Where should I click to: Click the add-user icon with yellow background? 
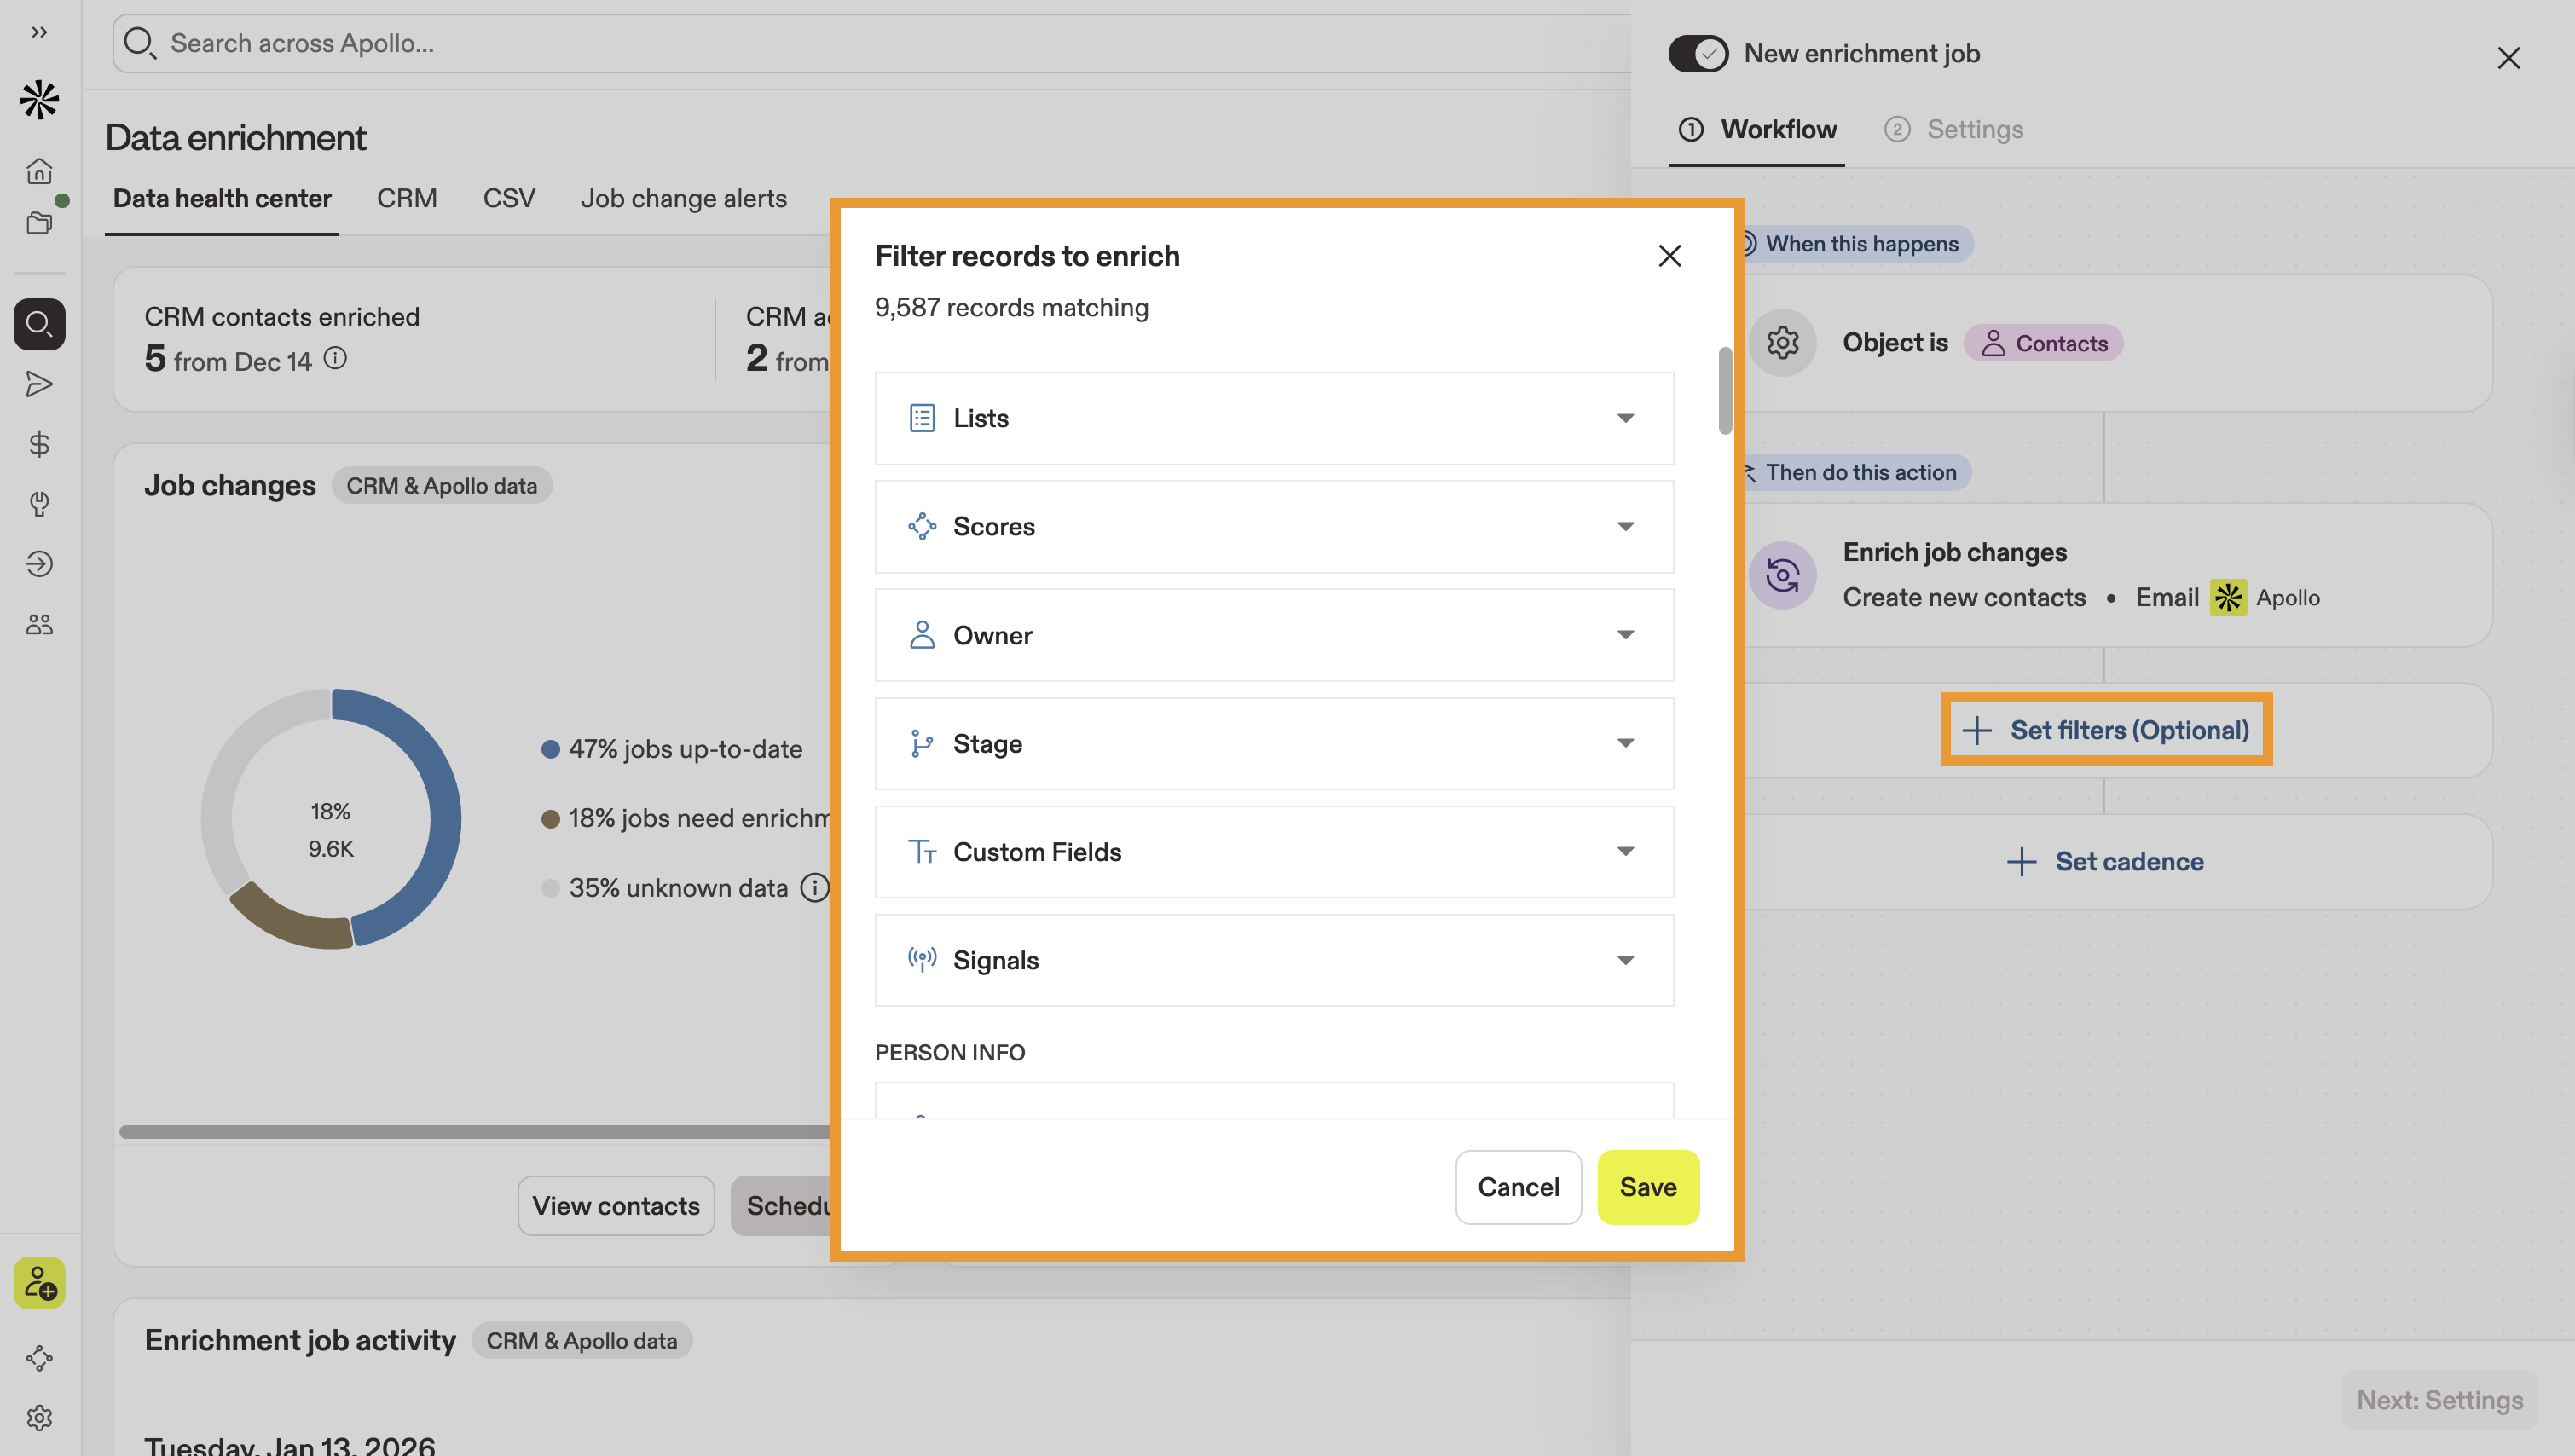click(x=39, y=1282)
